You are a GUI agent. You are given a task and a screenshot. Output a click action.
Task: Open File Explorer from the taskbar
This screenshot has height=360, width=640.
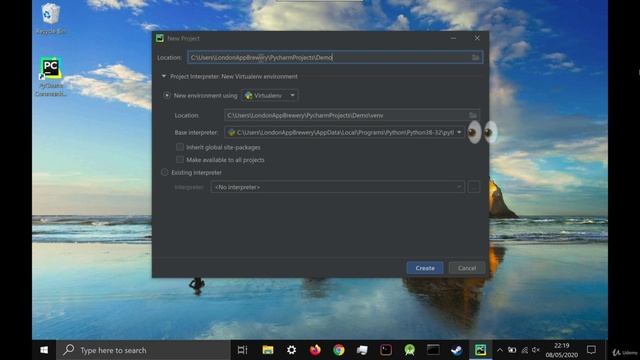(x=268, y=350)
